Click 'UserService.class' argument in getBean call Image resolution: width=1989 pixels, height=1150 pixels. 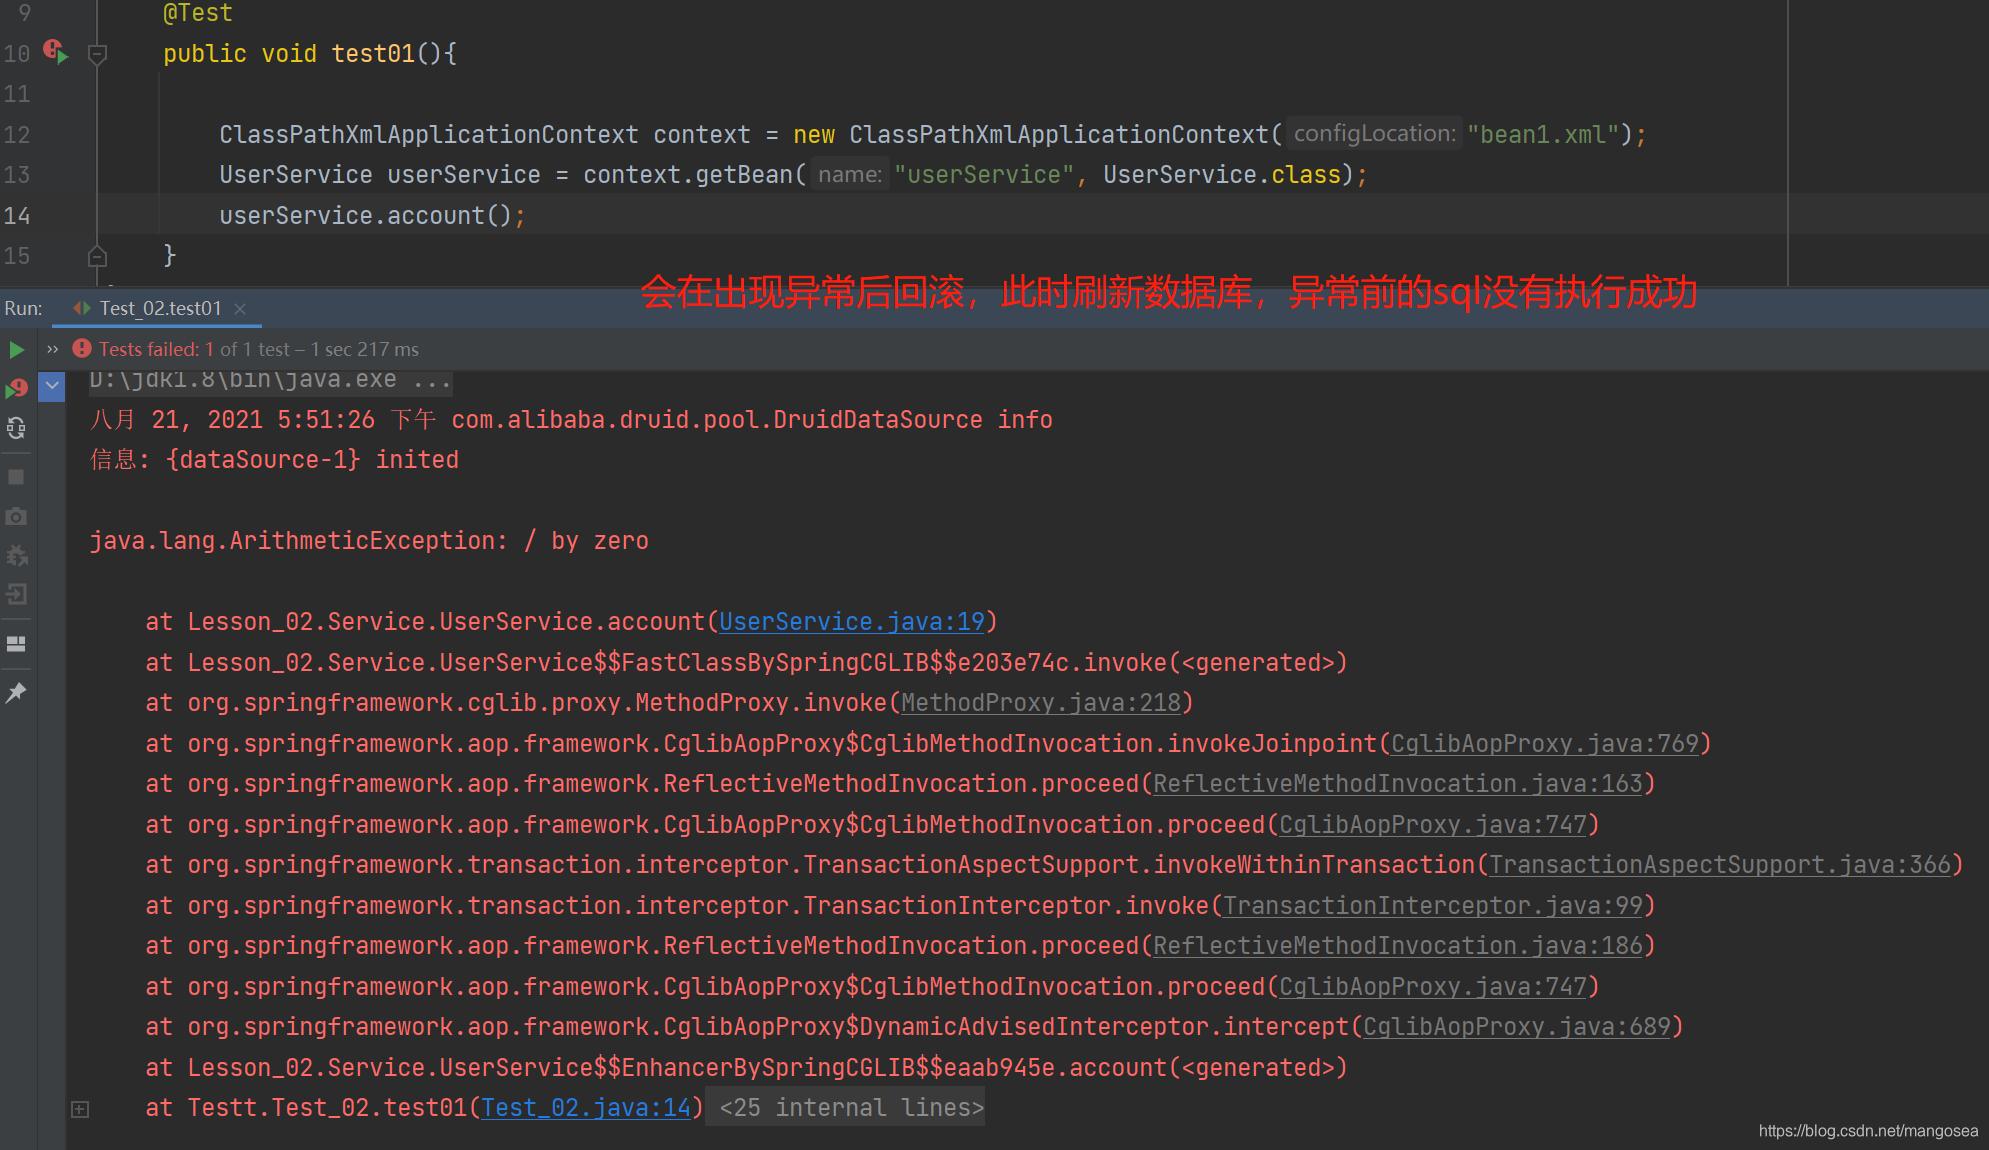tap(1222, 175)
